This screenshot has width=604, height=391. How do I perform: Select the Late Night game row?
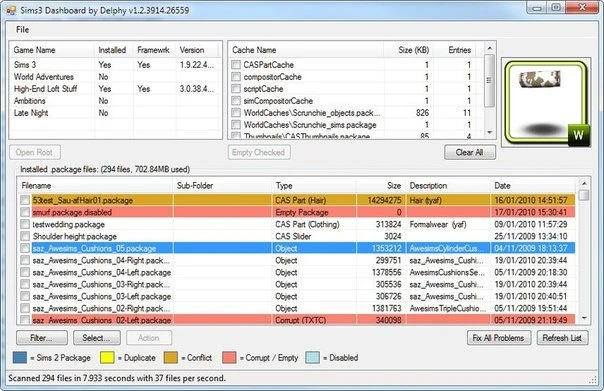(116, 113)
